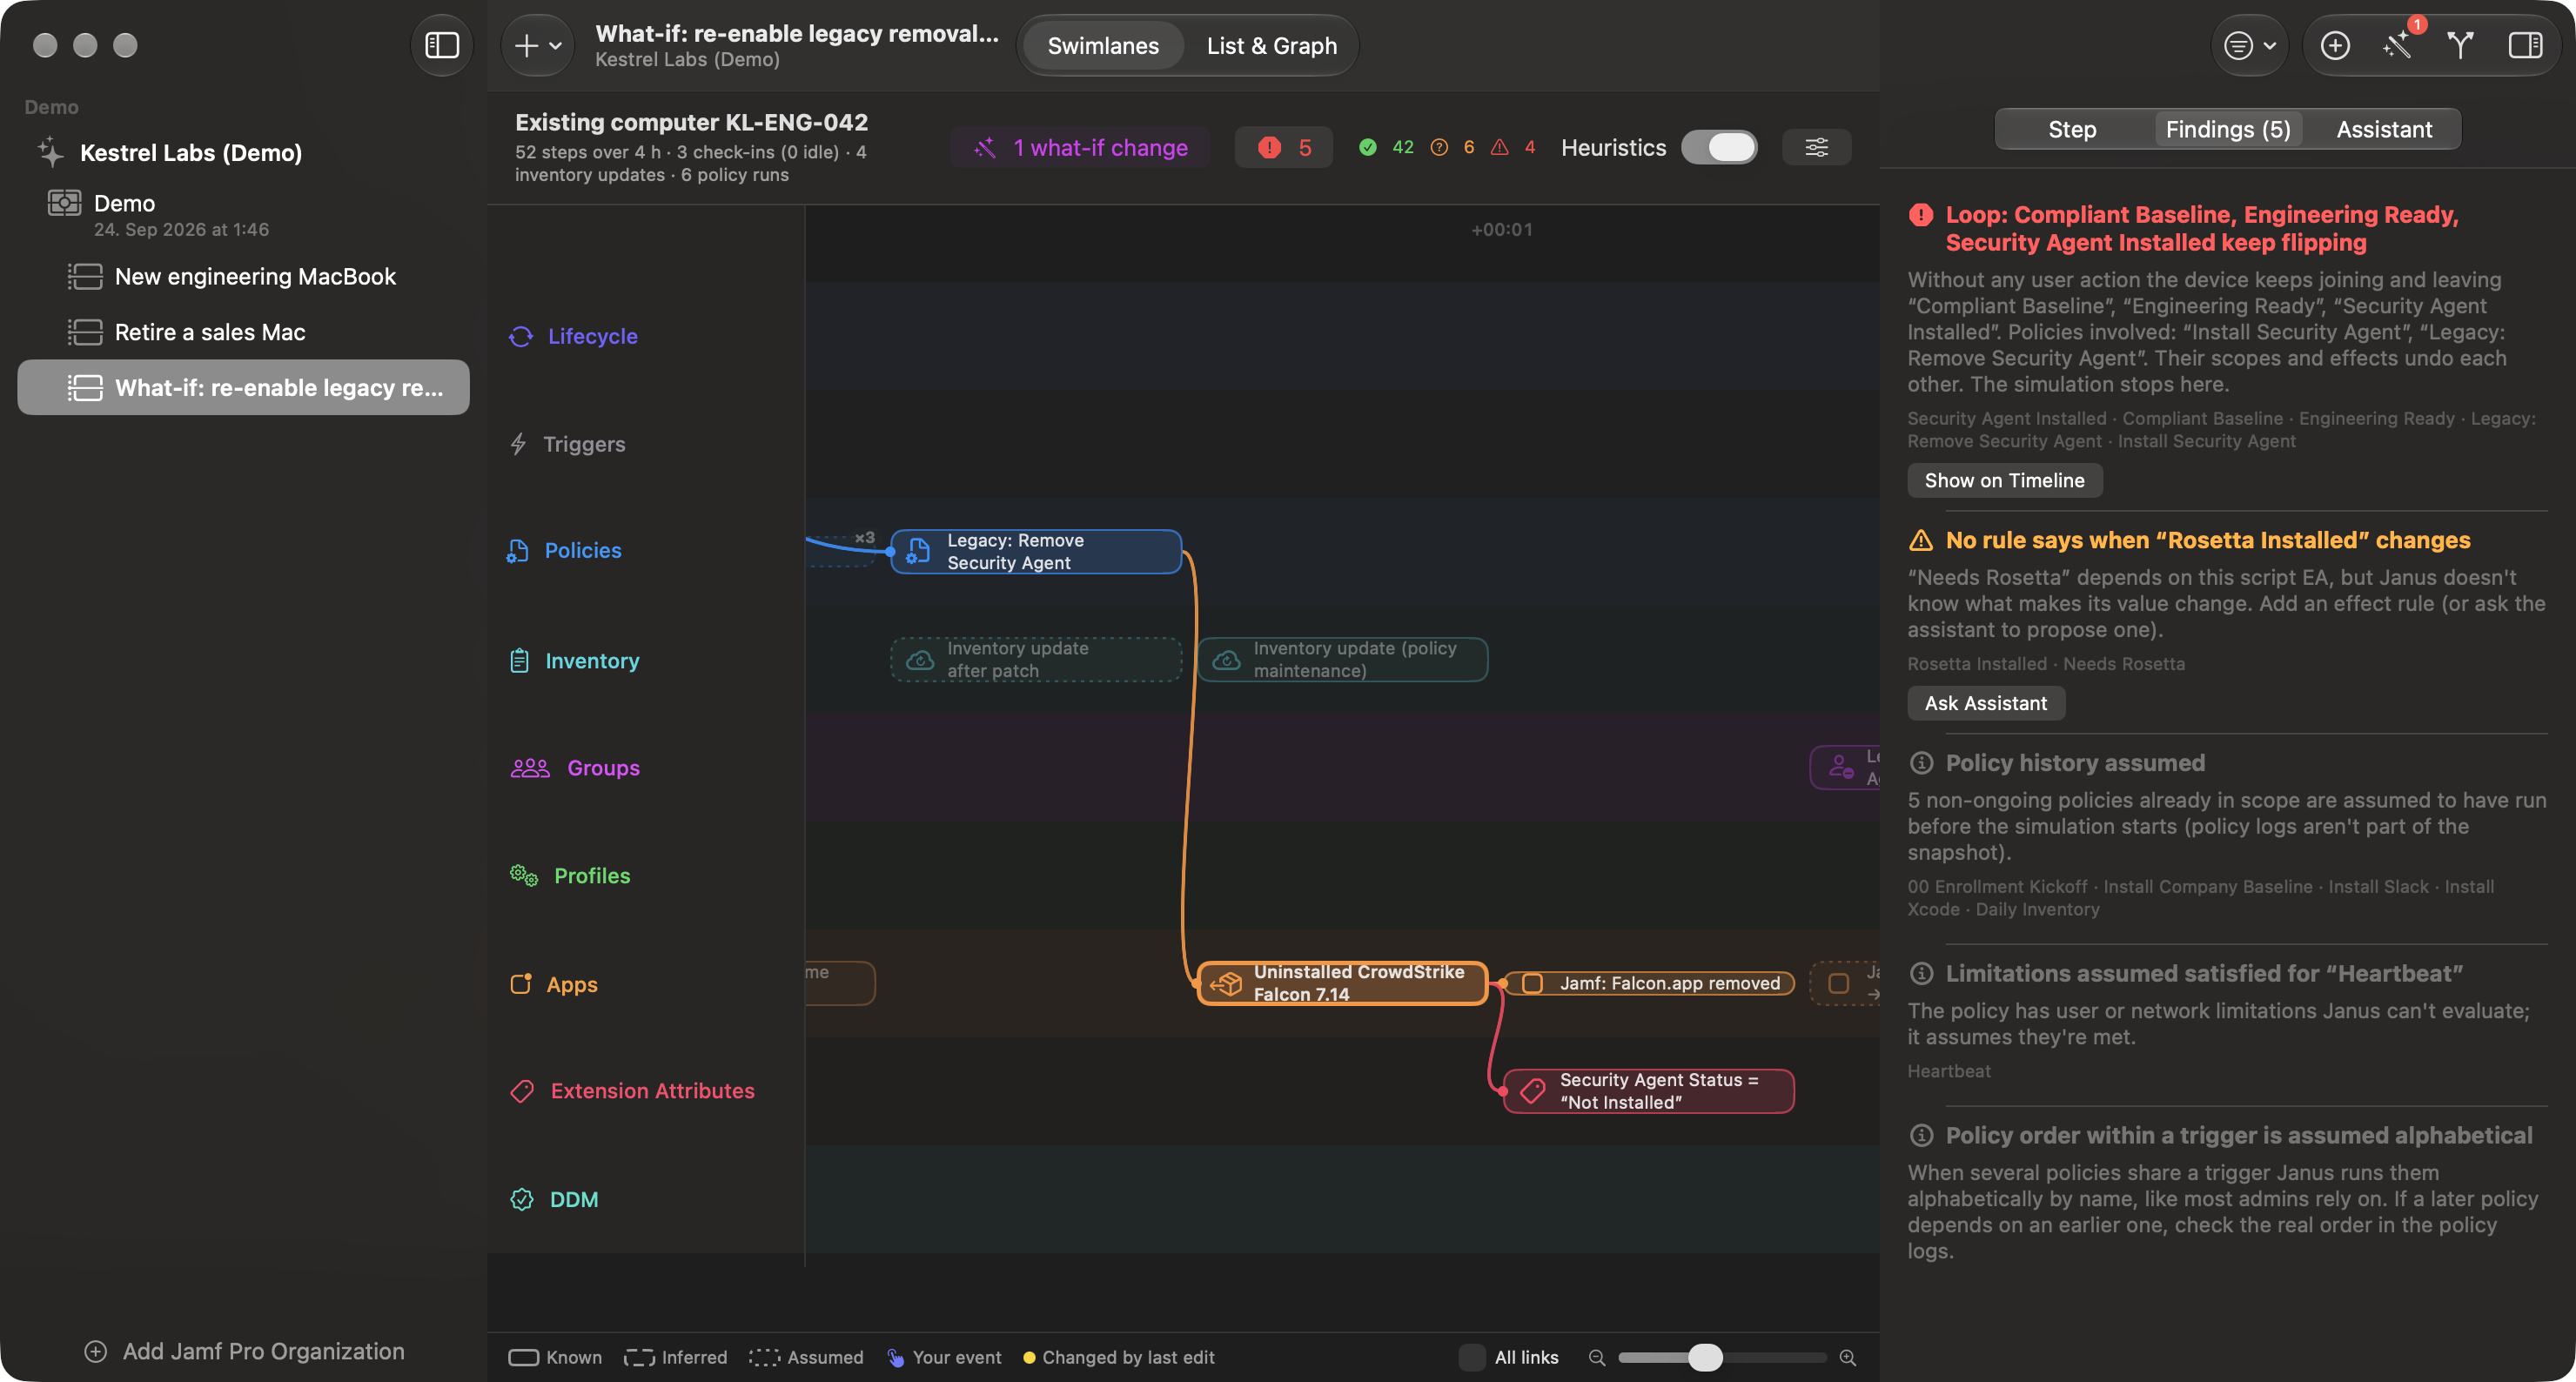Click the zoom out magnifier icon

point(1597,1357)
